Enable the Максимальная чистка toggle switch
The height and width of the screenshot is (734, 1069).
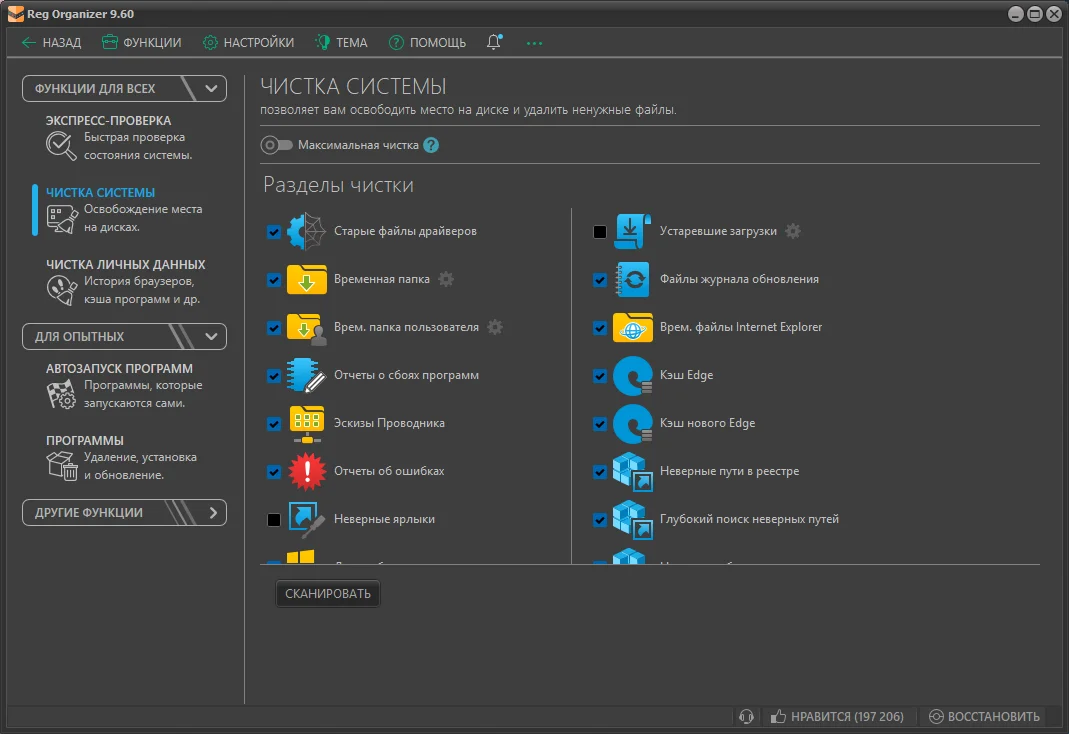tap(276, 145)
